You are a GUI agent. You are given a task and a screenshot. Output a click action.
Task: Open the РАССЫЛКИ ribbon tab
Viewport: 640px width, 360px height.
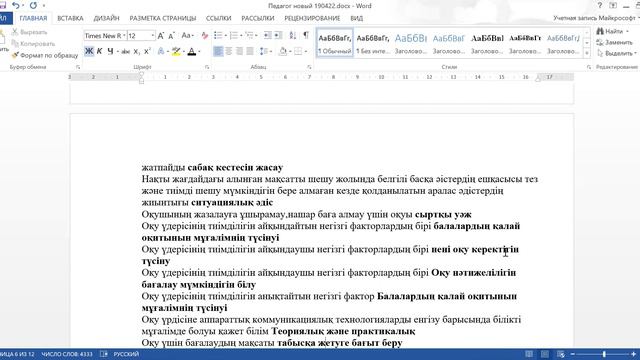tap(258, 18)
